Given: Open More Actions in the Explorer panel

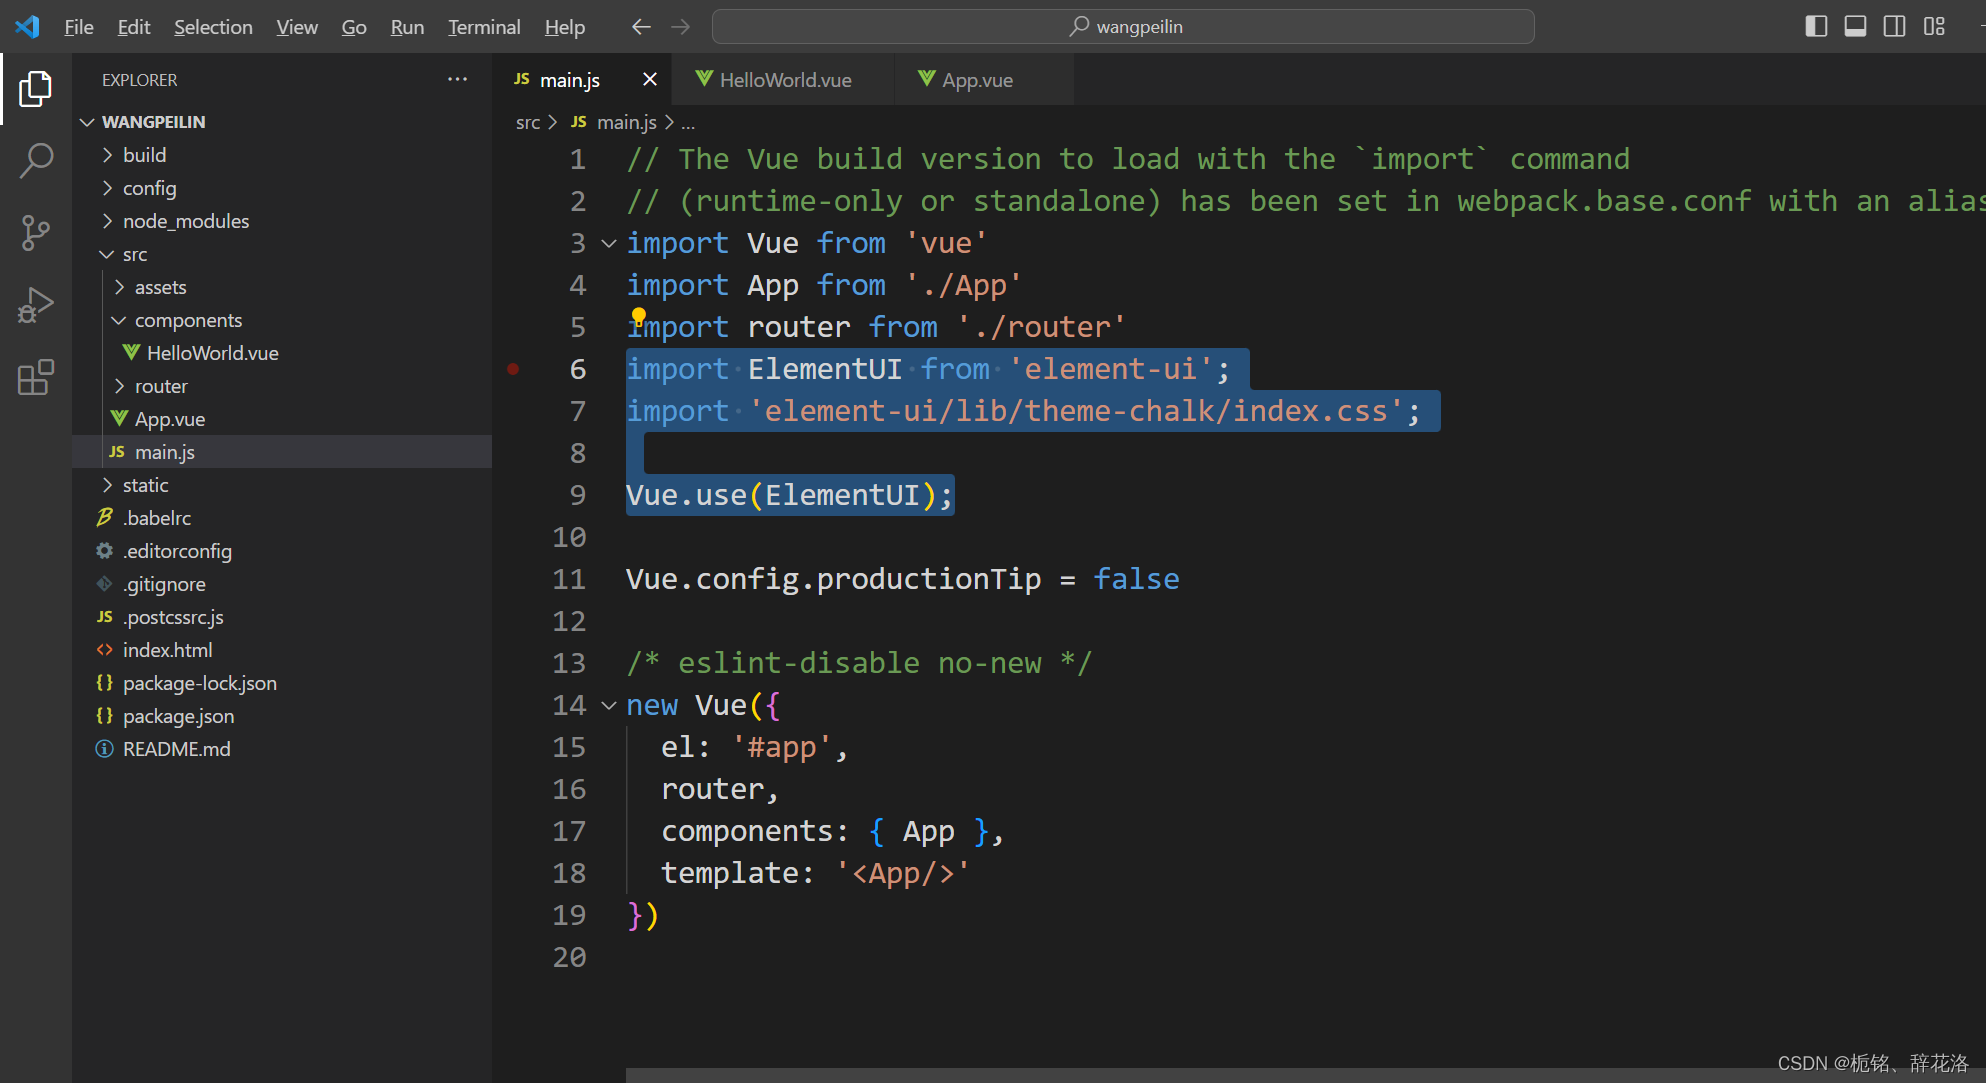Looking at the screenshot, I should click(x=457, y=79).
